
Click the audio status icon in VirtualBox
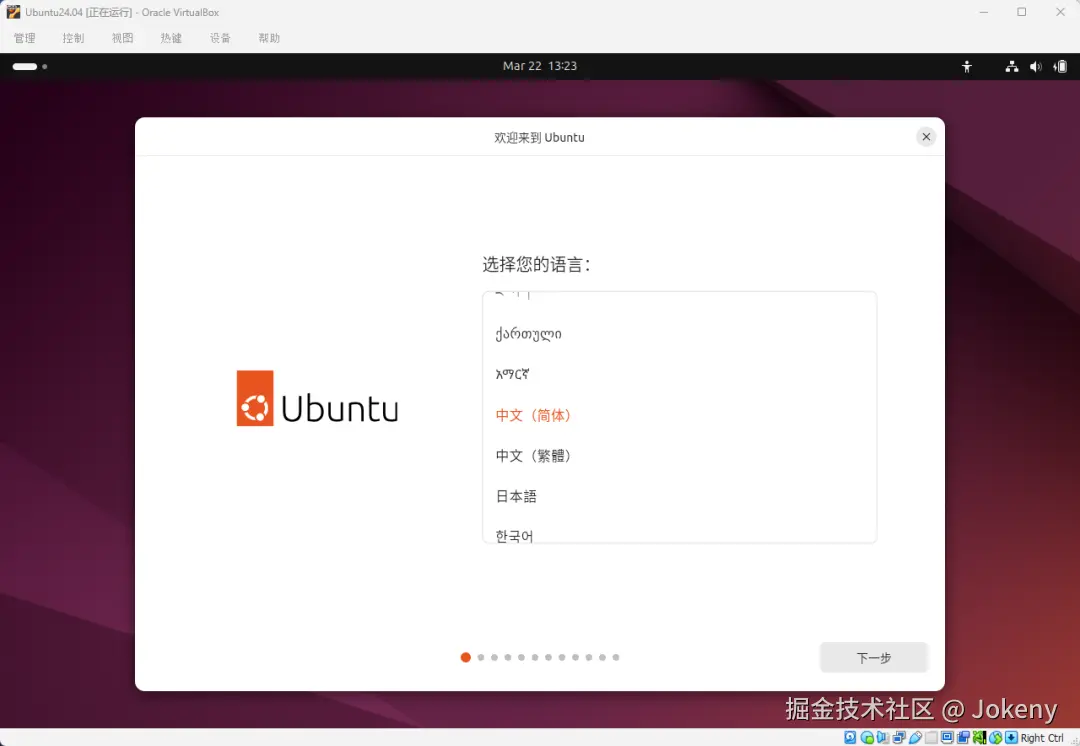click(x=883, y=738)
